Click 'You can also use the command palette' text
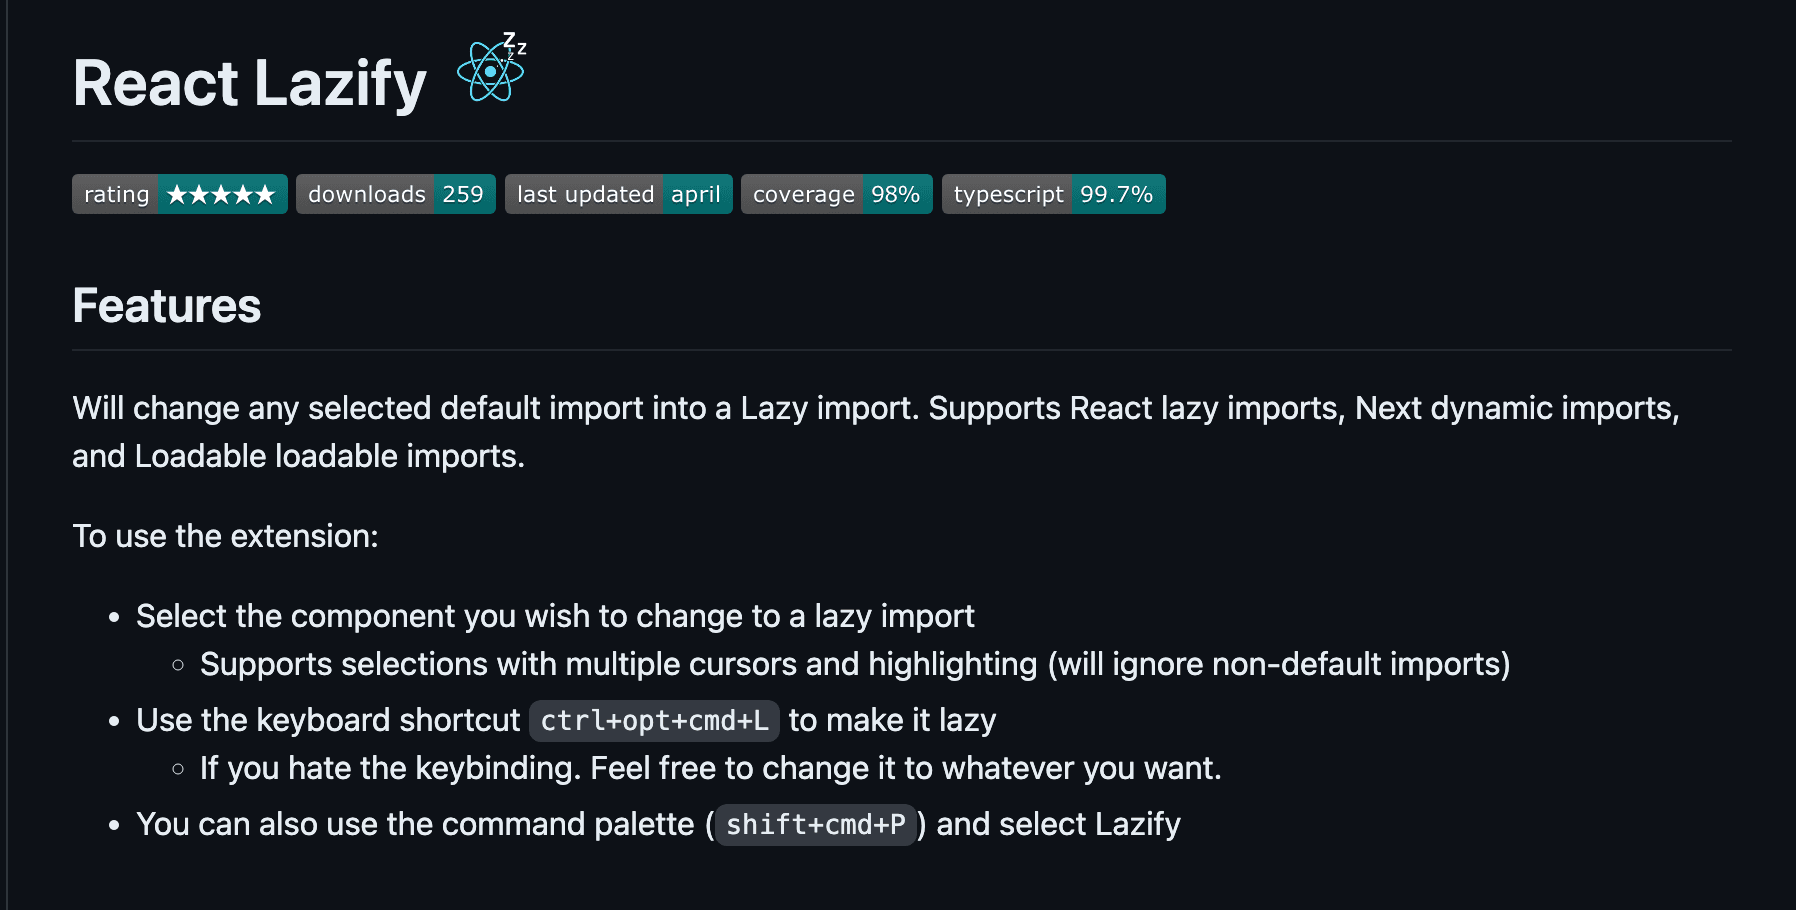The image size is (1796, 910). (415, 825)
